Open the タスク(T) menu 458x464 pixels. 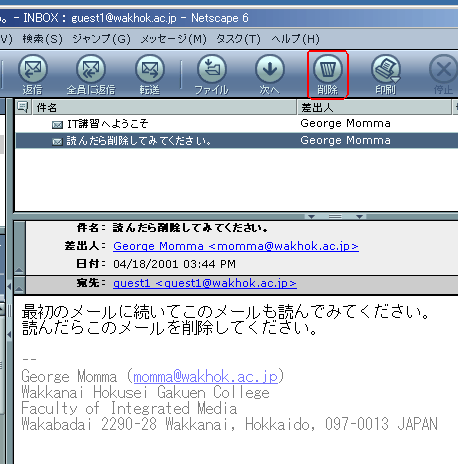[x=238, y=39]
